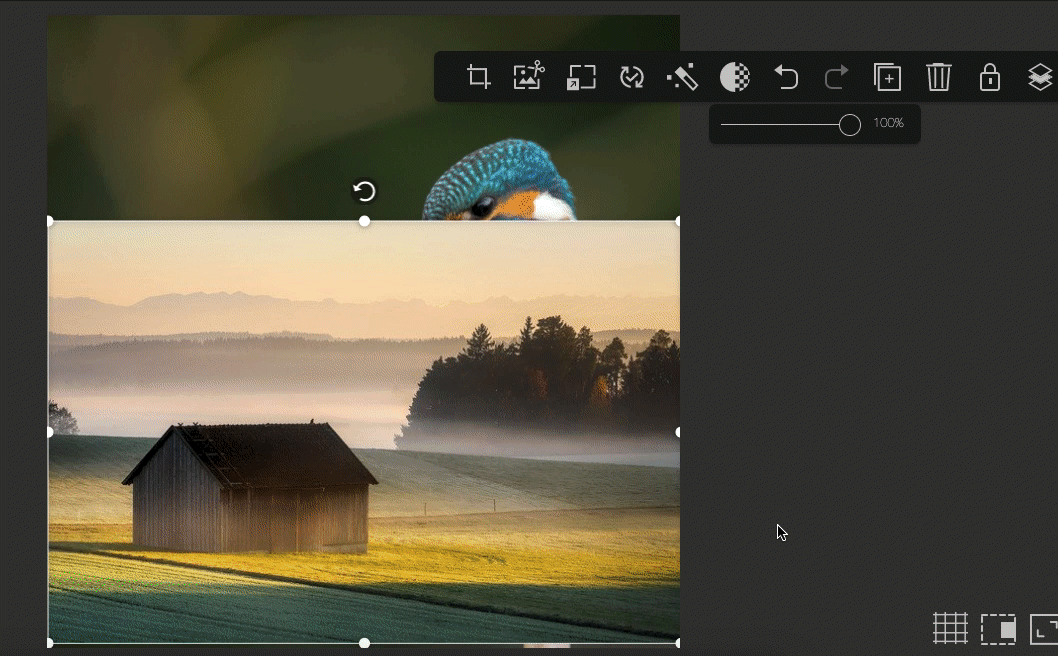Toggle the grid overlay icon
1058x656 pixels.
[x=950, y=628]
